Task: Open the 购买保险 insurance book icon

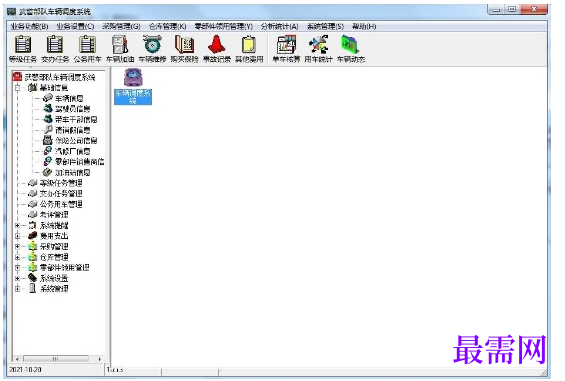Action: [184, 49]
